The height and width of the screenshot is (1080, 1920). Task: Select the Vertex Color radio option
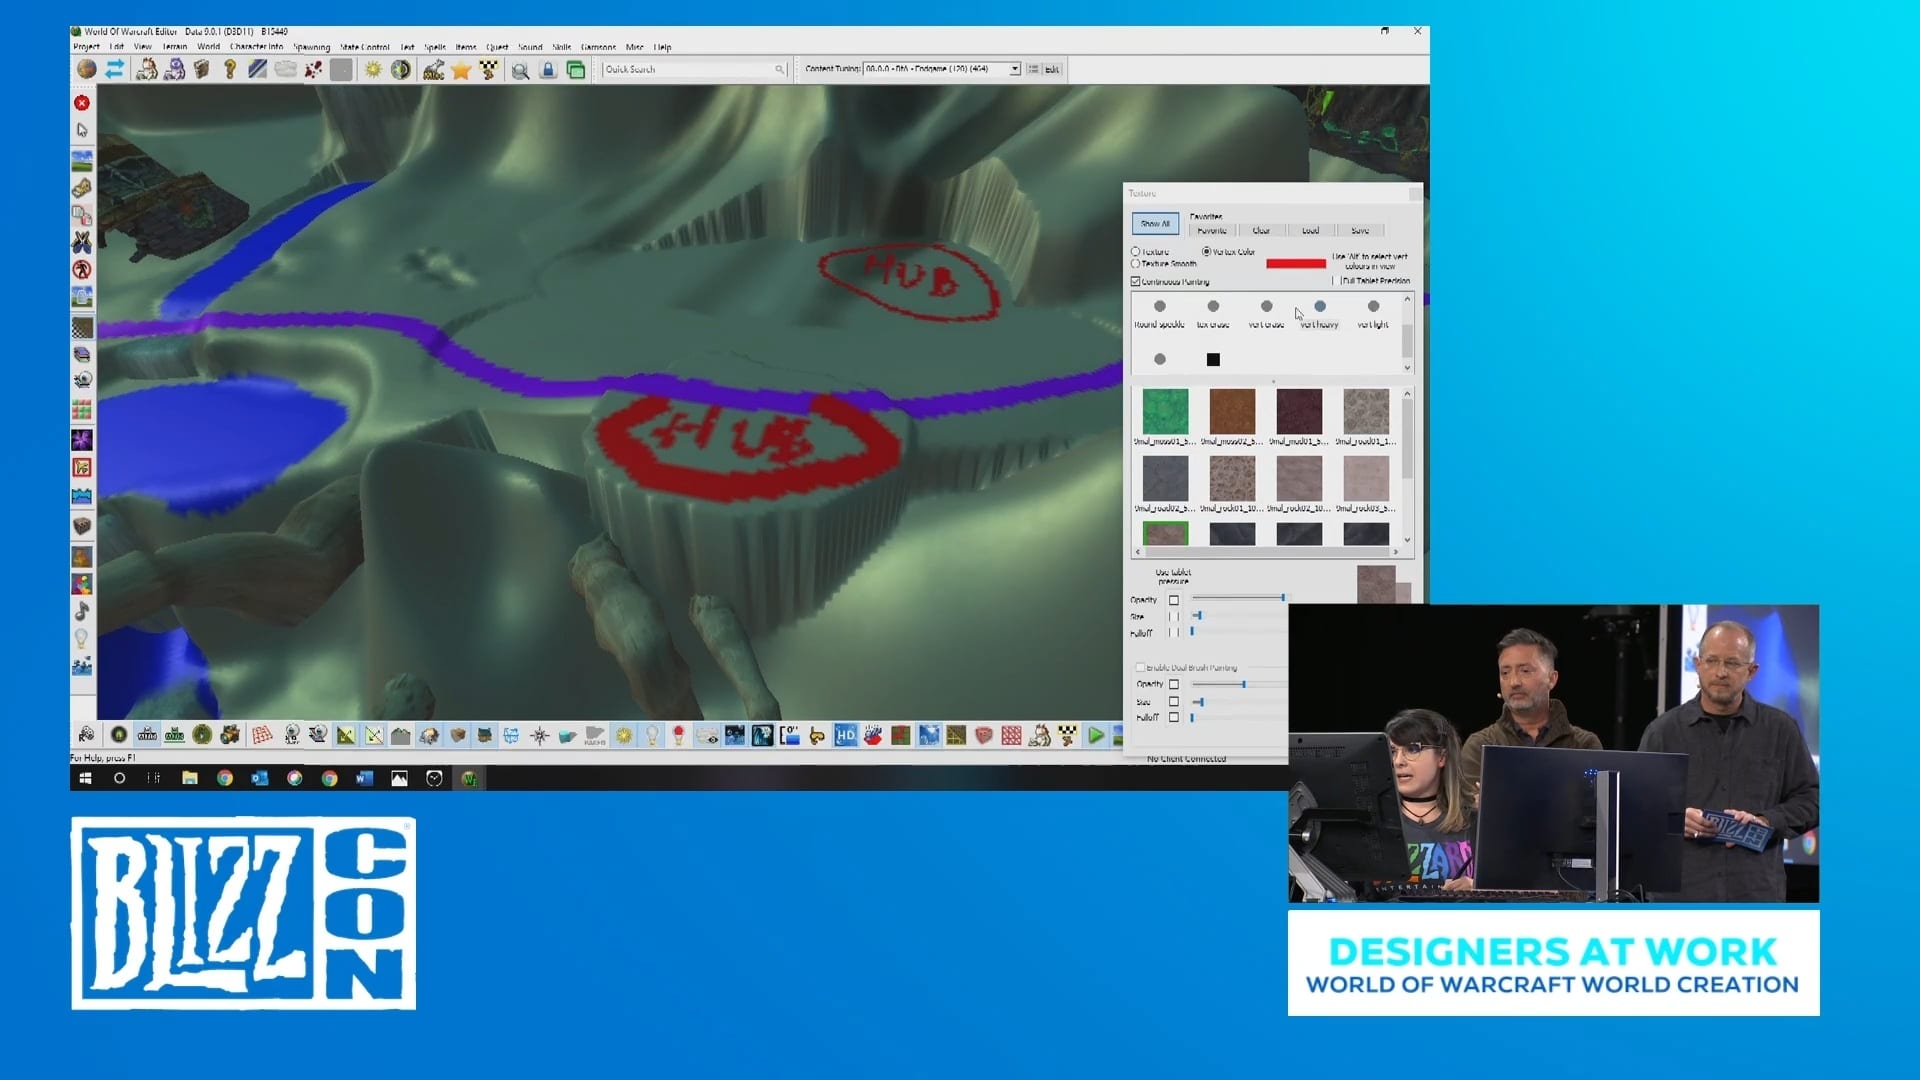point(1207,252)
